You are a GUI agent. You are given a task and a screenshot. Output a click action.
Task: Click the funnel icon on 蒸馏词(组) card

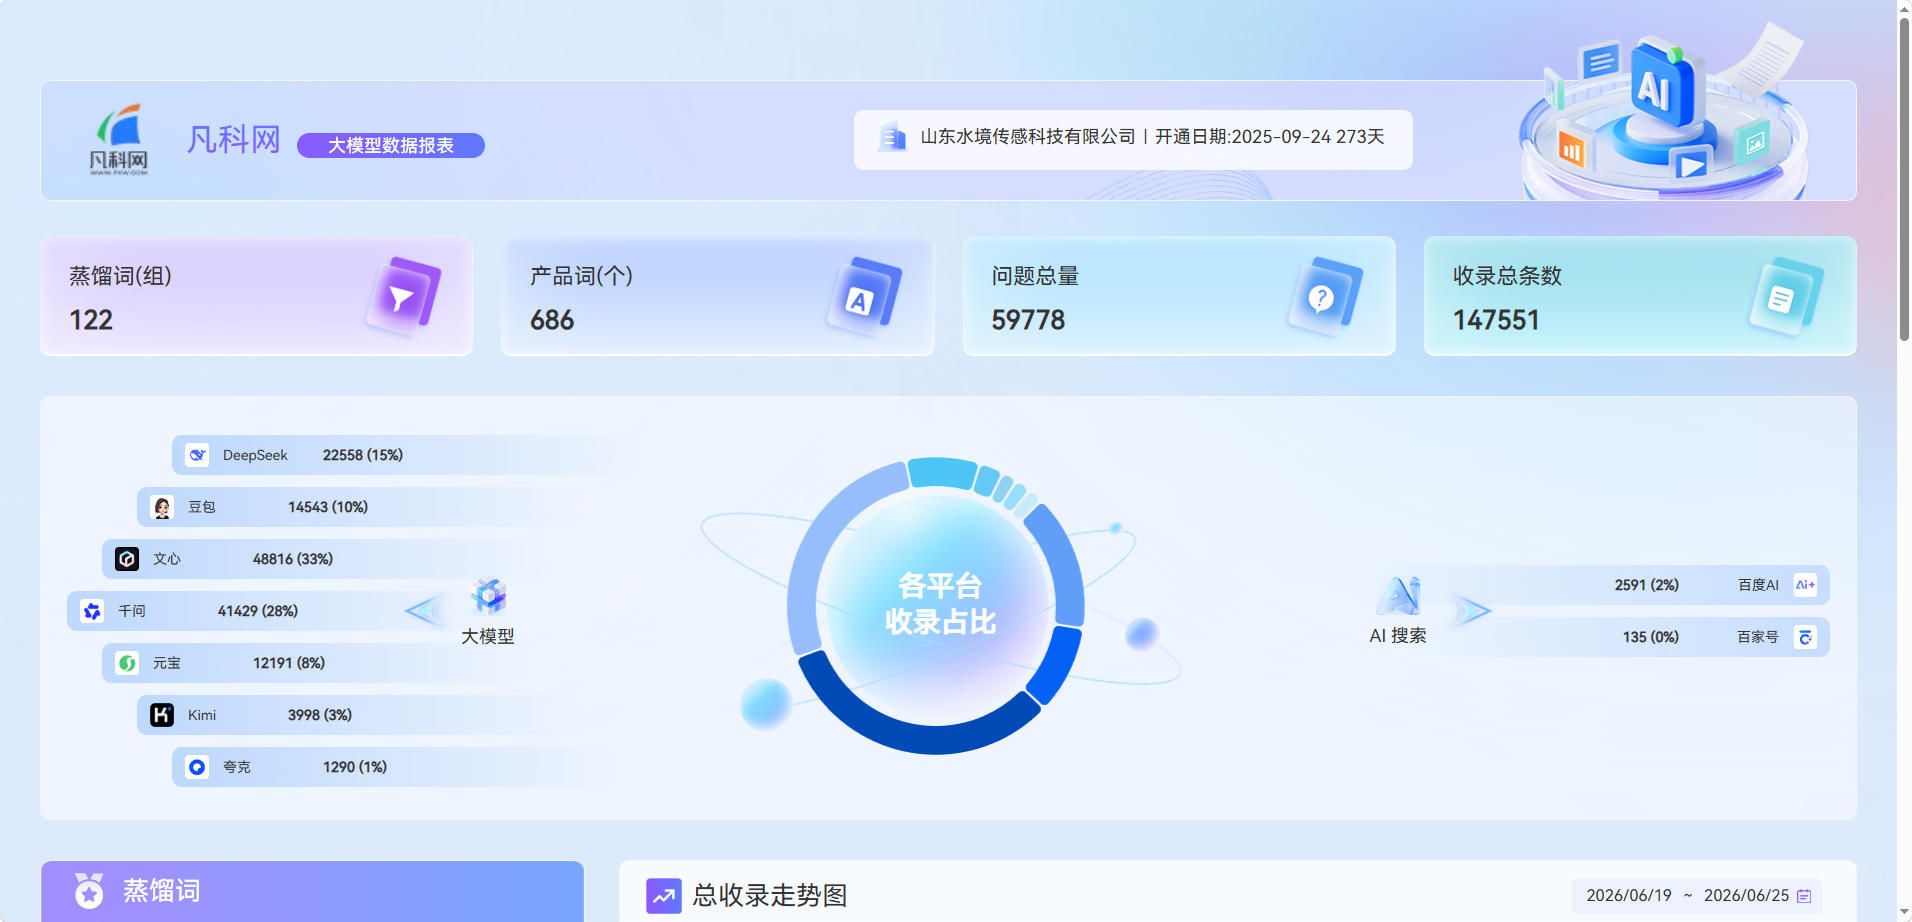[x=402, y=296]
